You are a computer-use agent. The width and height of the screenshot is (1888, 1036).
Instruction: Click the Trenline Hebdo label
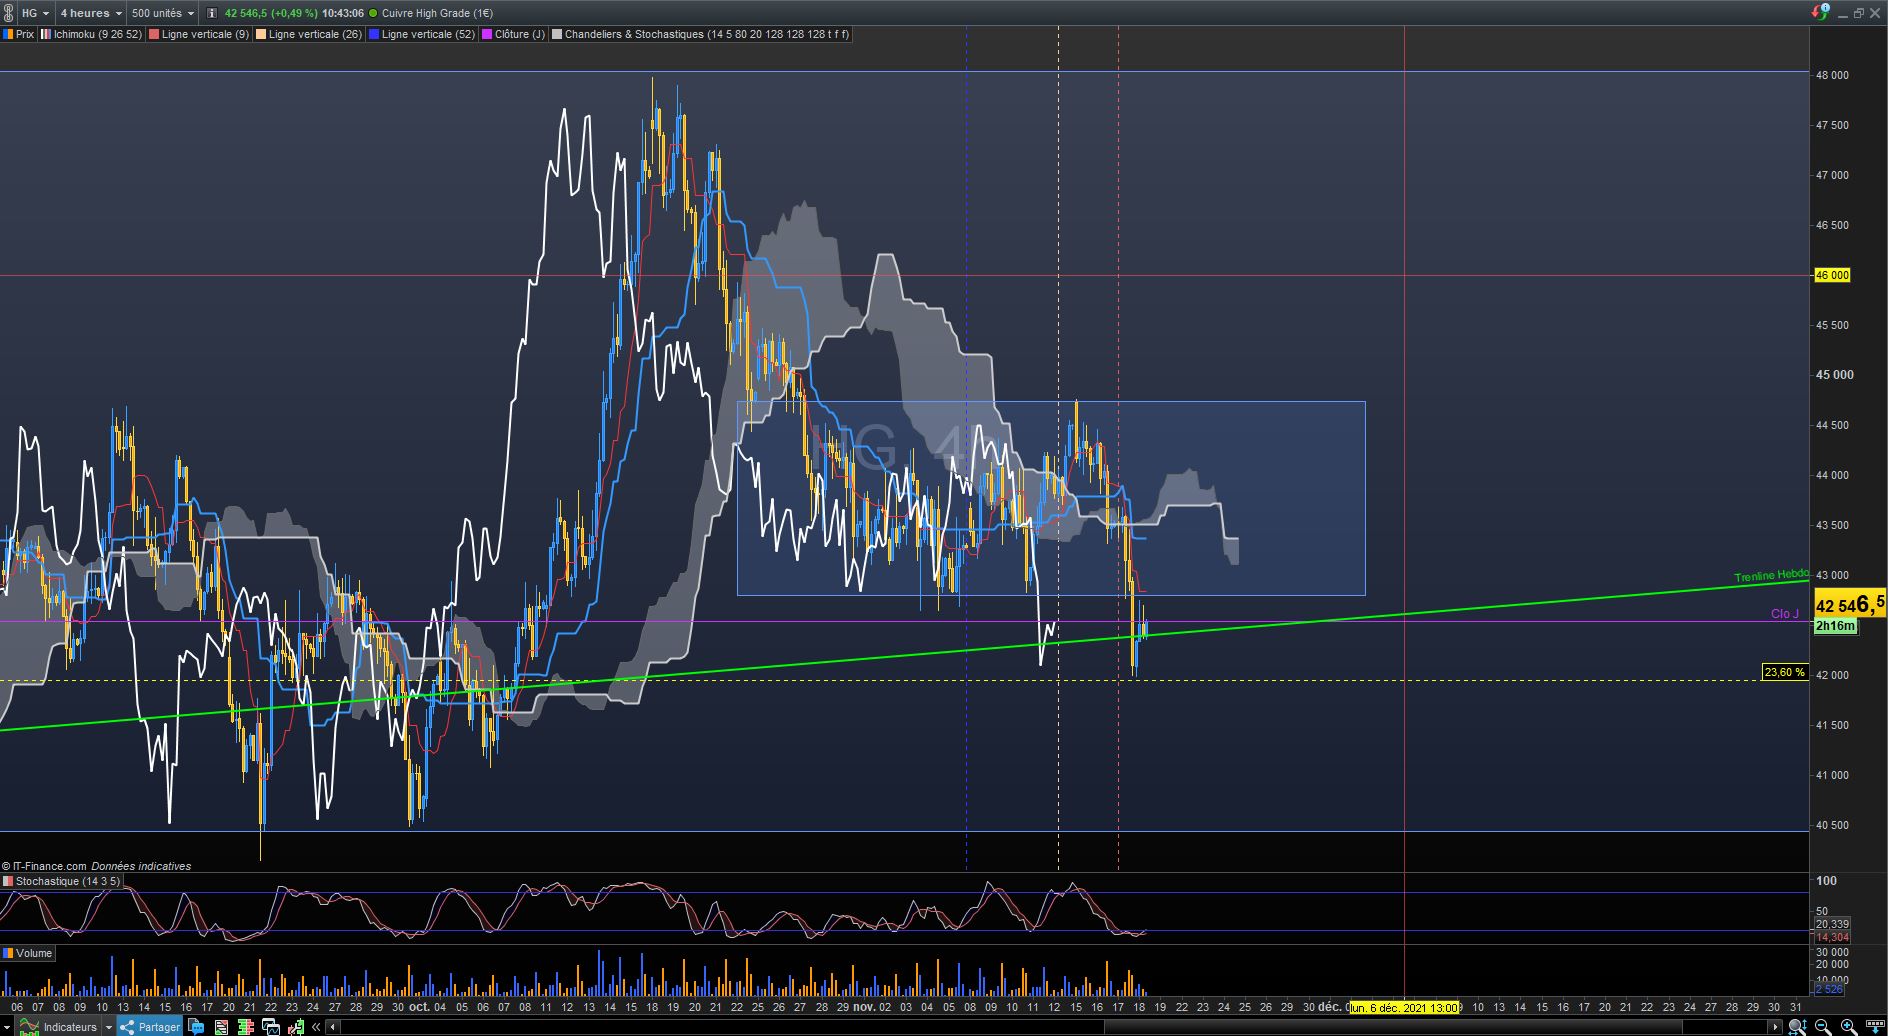tap(1771, 575)
